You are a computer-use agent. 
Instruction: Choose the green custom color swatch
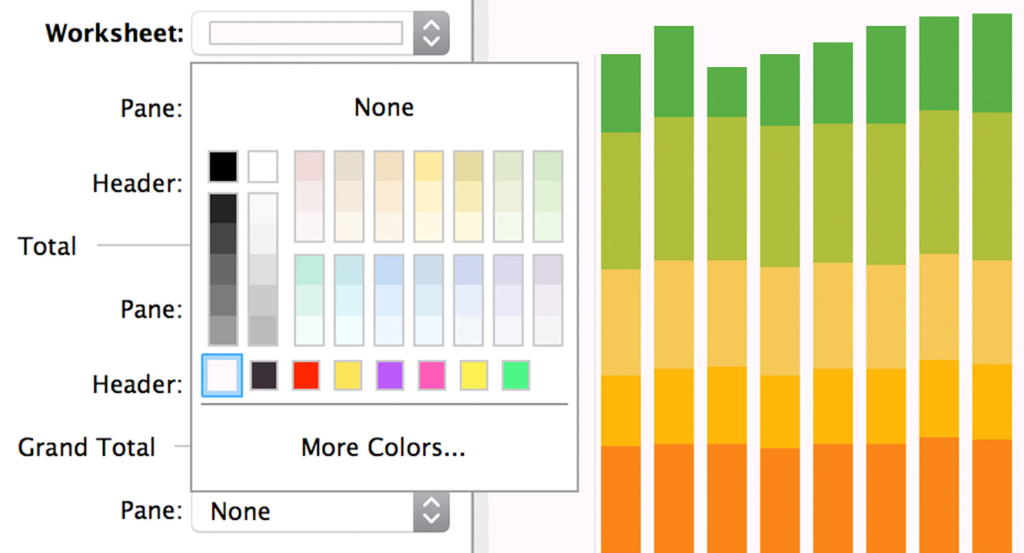(x=515, y=375)
